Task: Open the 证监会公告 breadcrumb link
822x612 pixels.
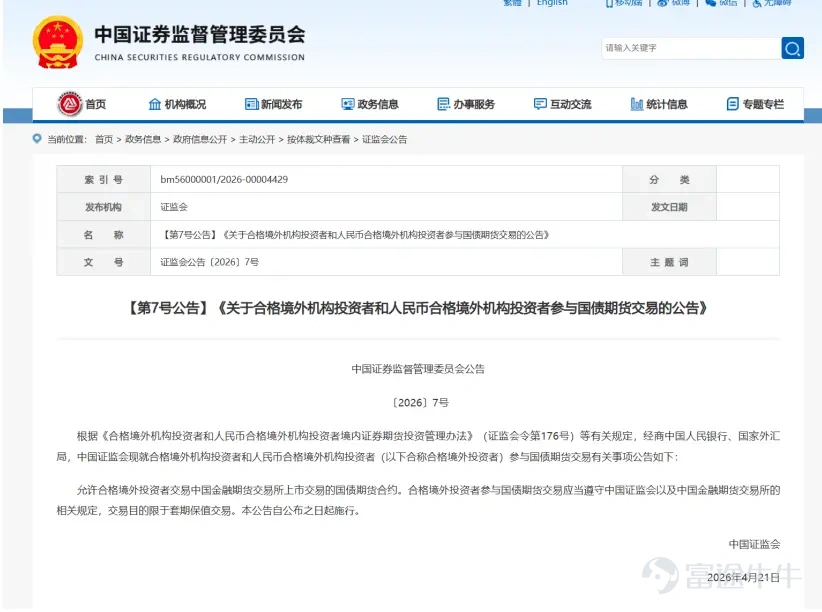Action: 384,139
